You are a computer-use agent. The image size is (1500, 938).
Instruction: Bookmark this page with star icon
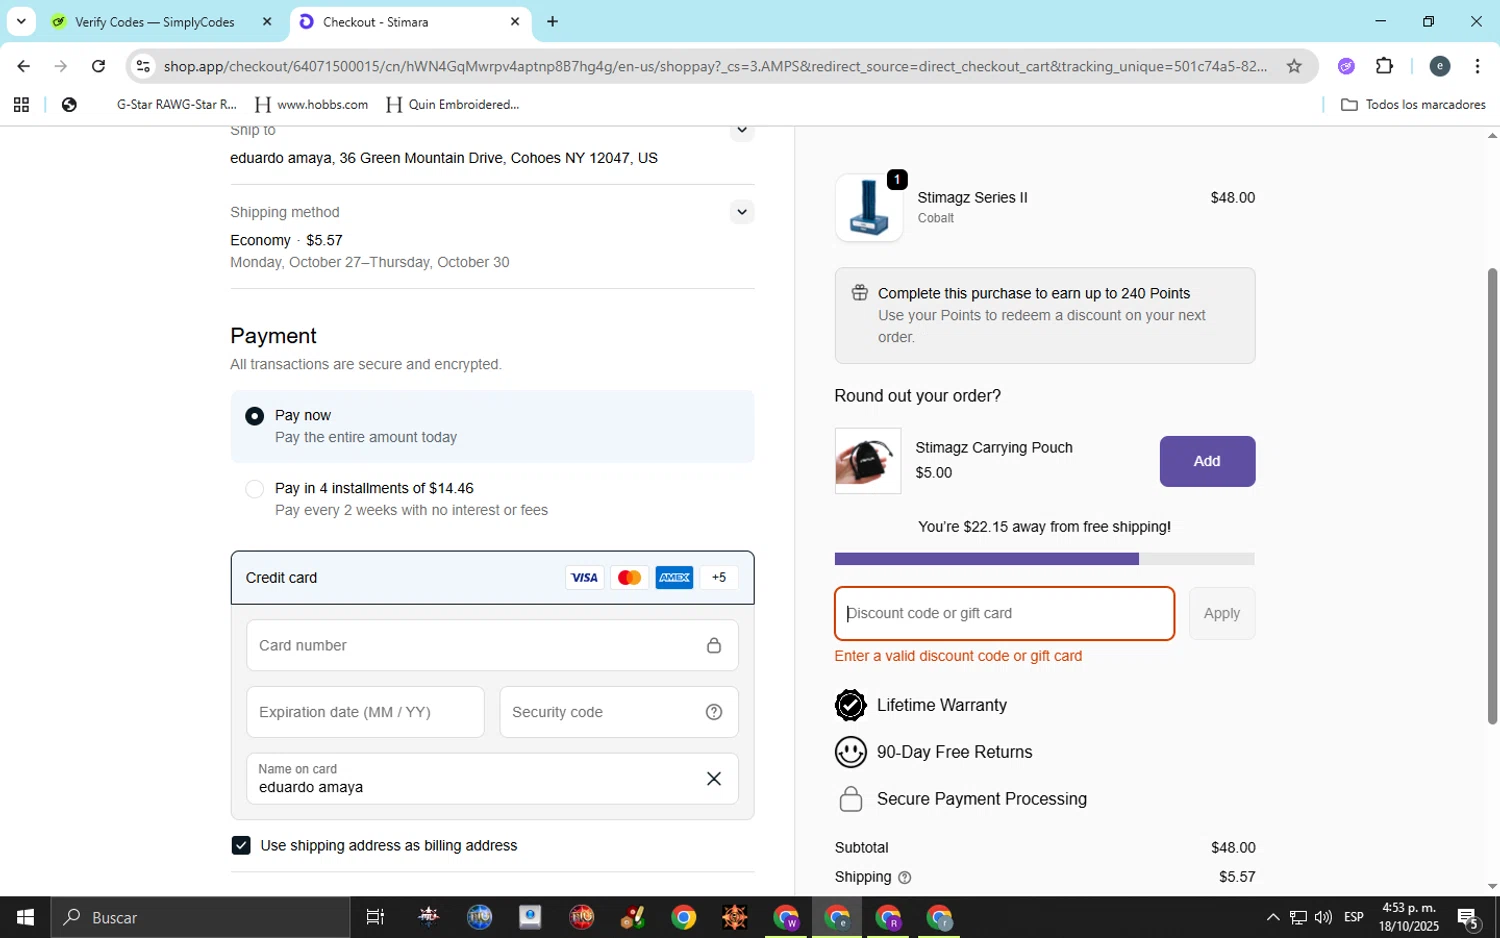1294,66
